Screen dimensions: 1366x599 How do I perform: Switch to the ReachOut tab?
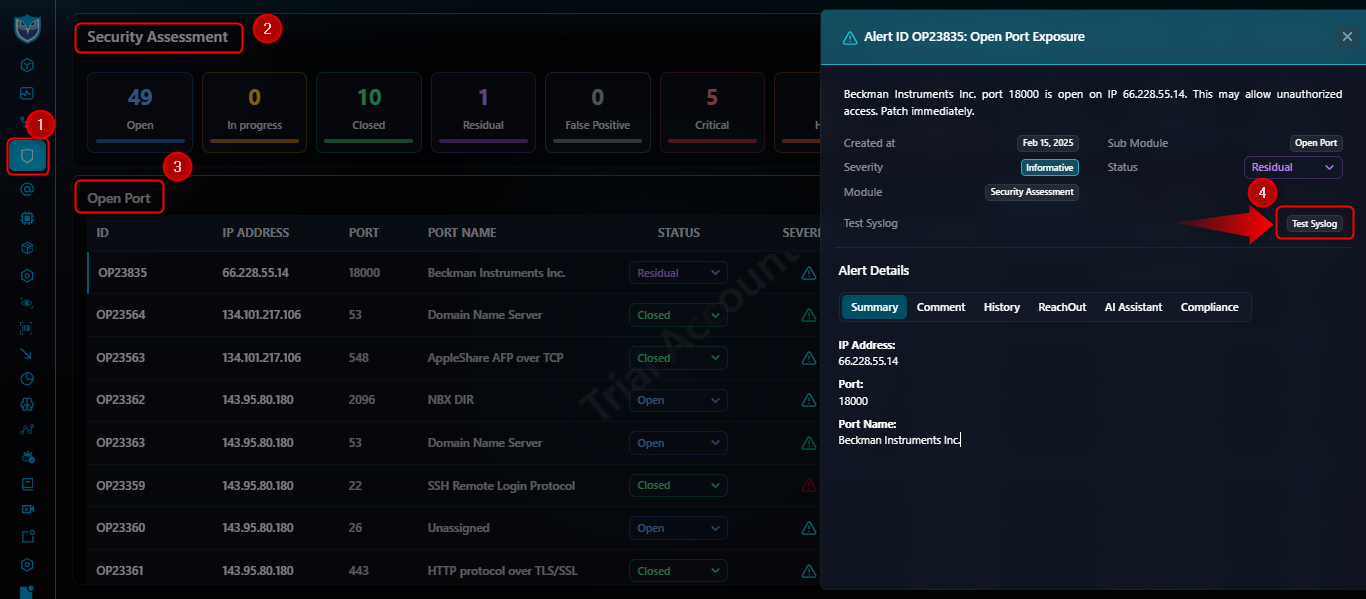pyautogui.click(x=1062, y=307)
